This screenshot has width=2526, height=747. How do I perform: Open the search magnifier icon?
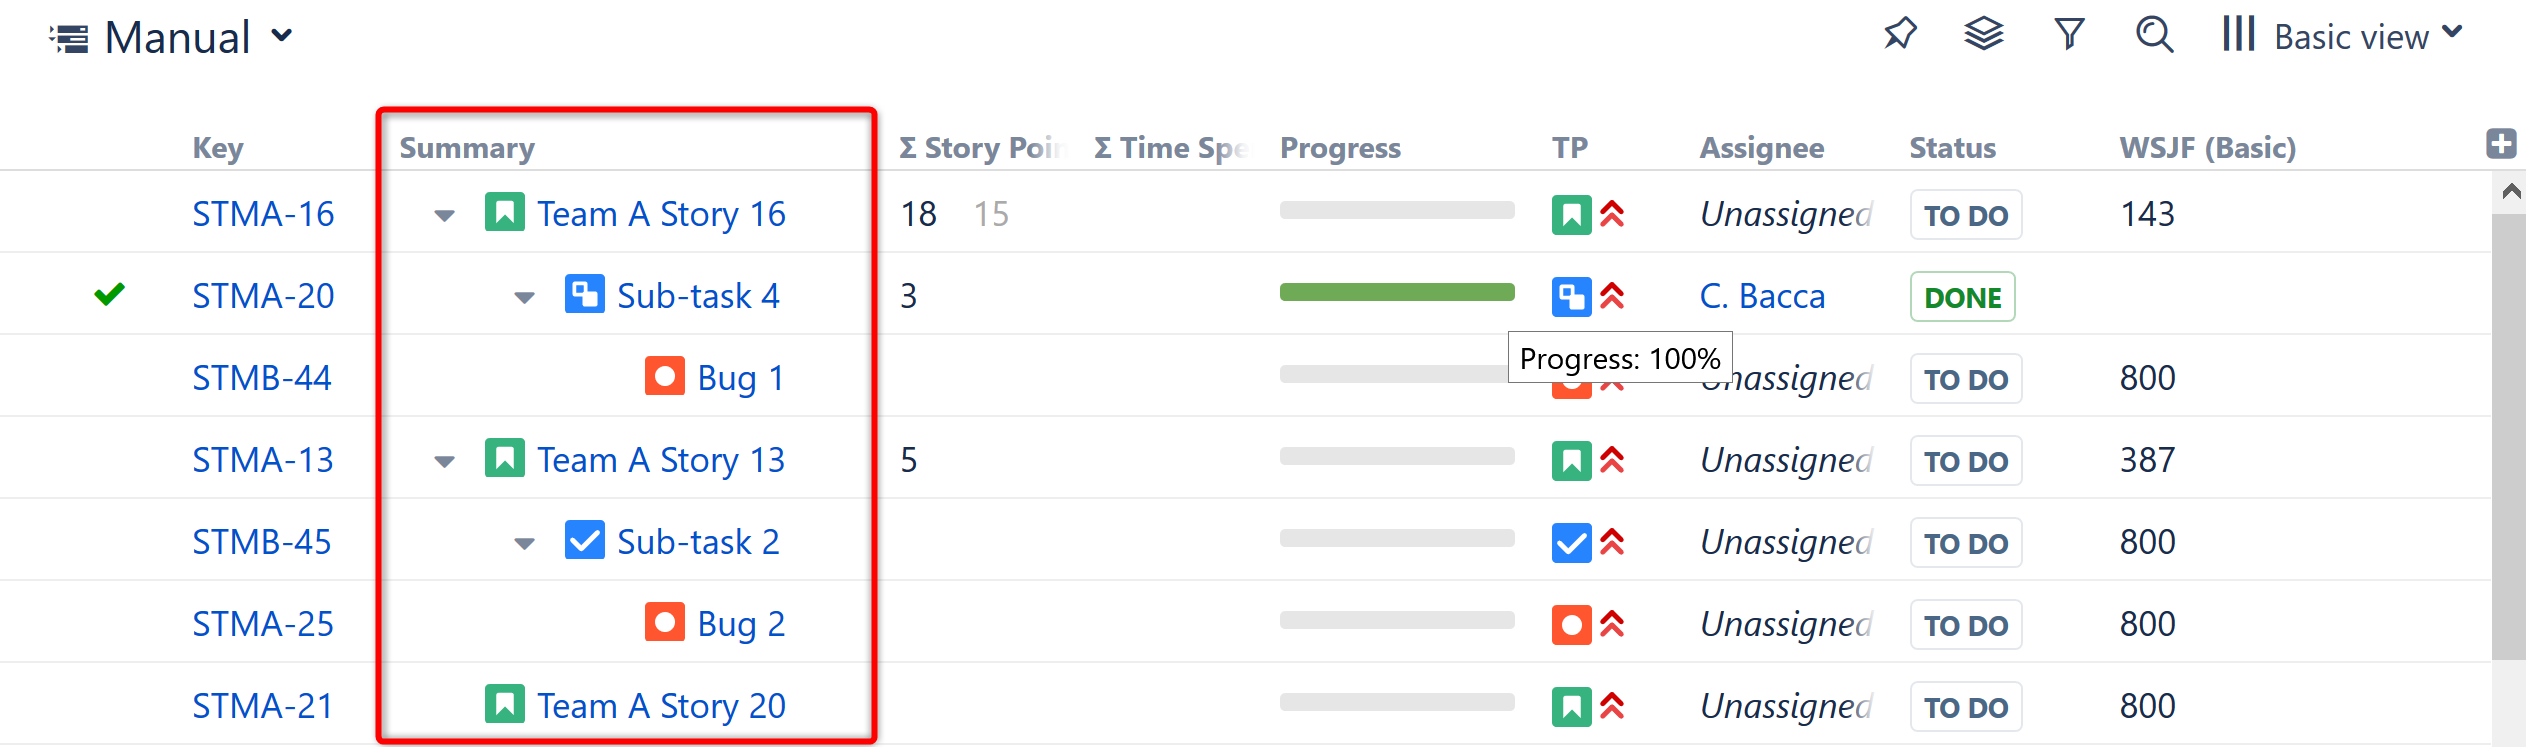tap(2153, 35)
